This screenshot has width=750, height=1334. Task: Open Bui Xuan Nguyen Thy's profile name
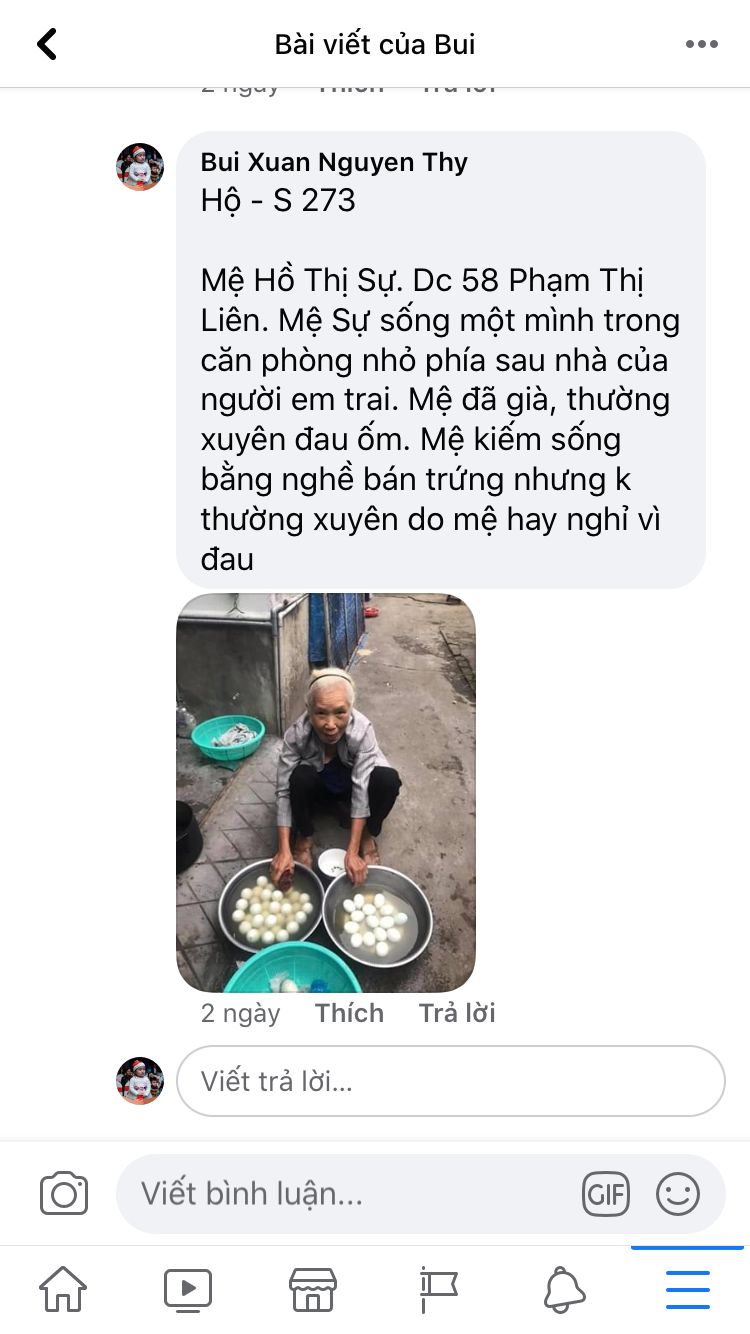(334, 162)
